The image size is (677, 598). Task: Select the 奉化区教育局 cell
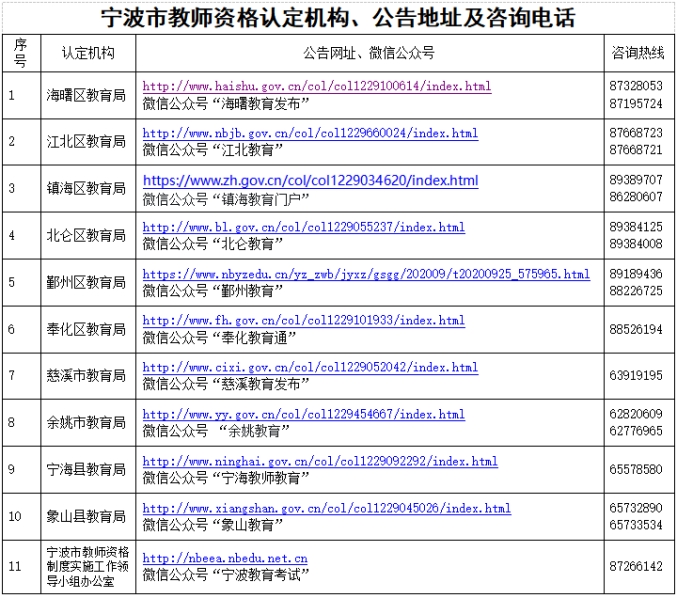pyautogui.click(x=86, y=330)
